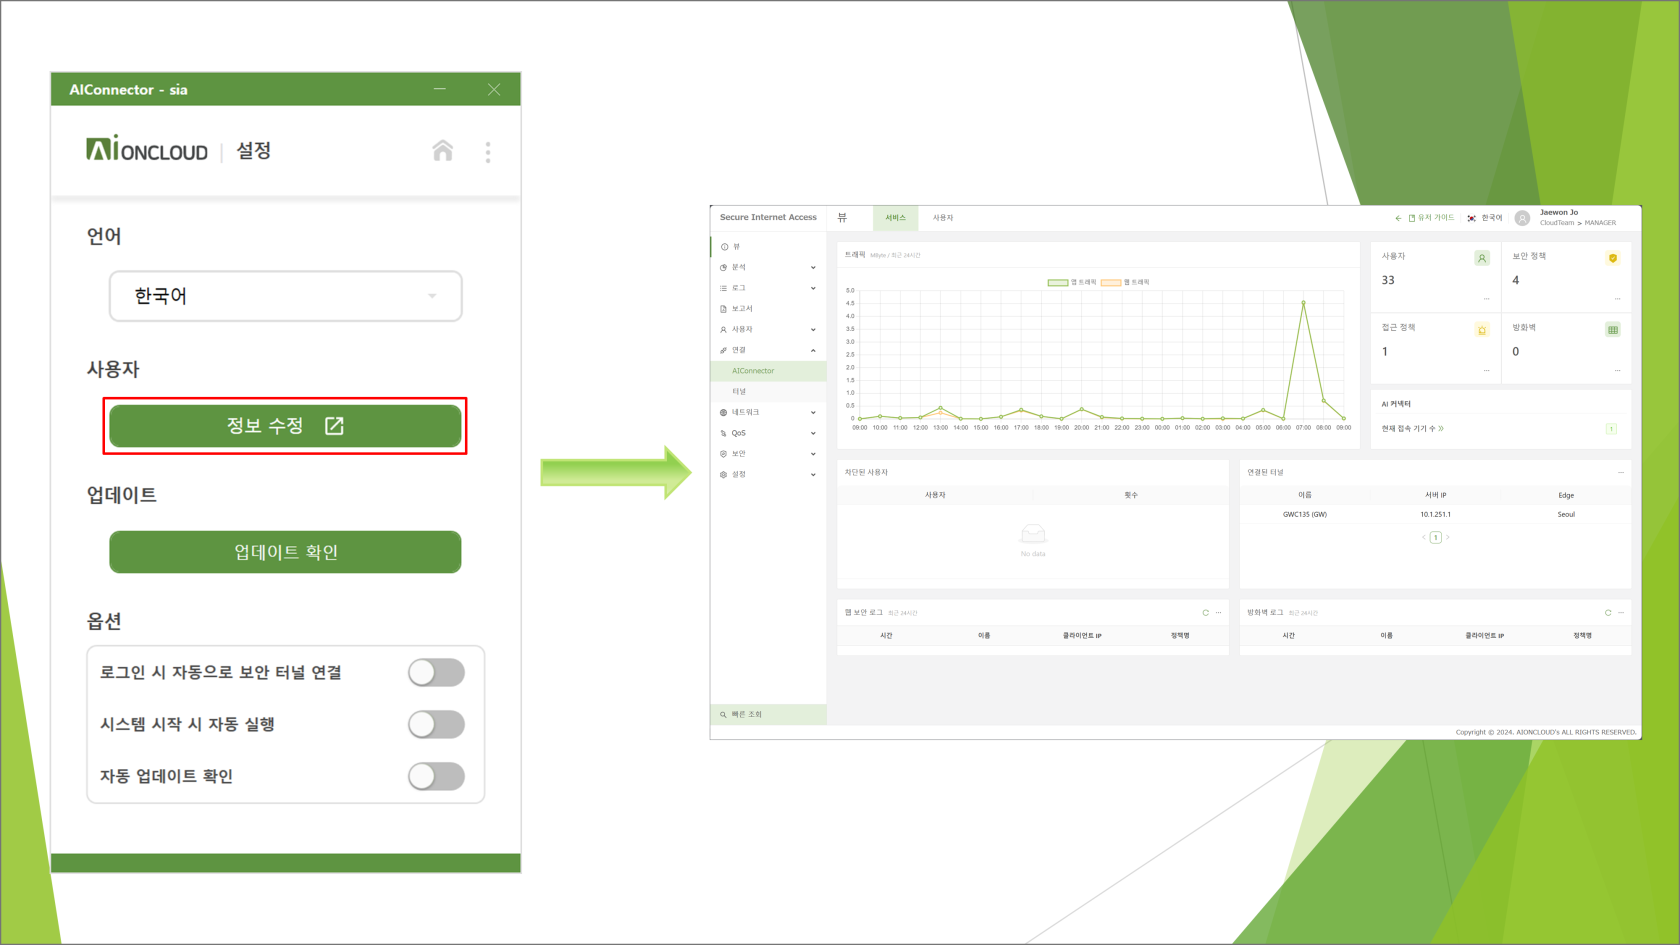Screen dimensions: 1680x945
Task: Turn on 자동 업데이트 확인 switch
Action: point(436,777)
